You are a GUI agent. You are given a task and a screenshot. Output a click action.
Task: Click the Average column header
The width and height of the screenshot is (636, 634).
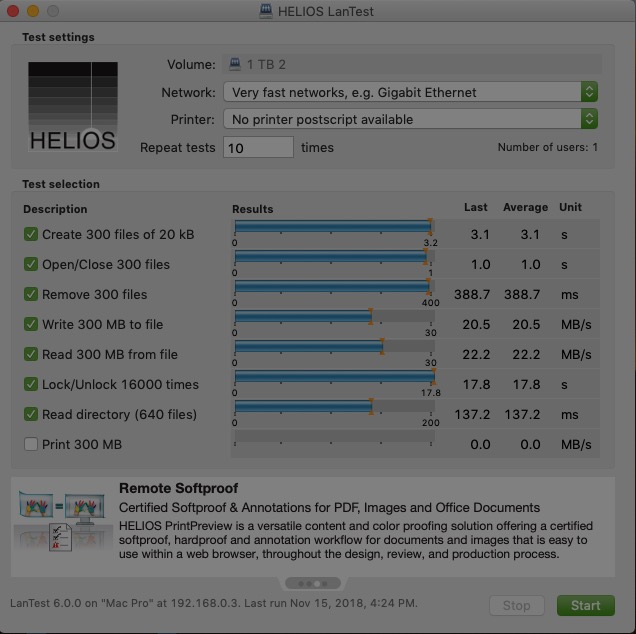525,207
